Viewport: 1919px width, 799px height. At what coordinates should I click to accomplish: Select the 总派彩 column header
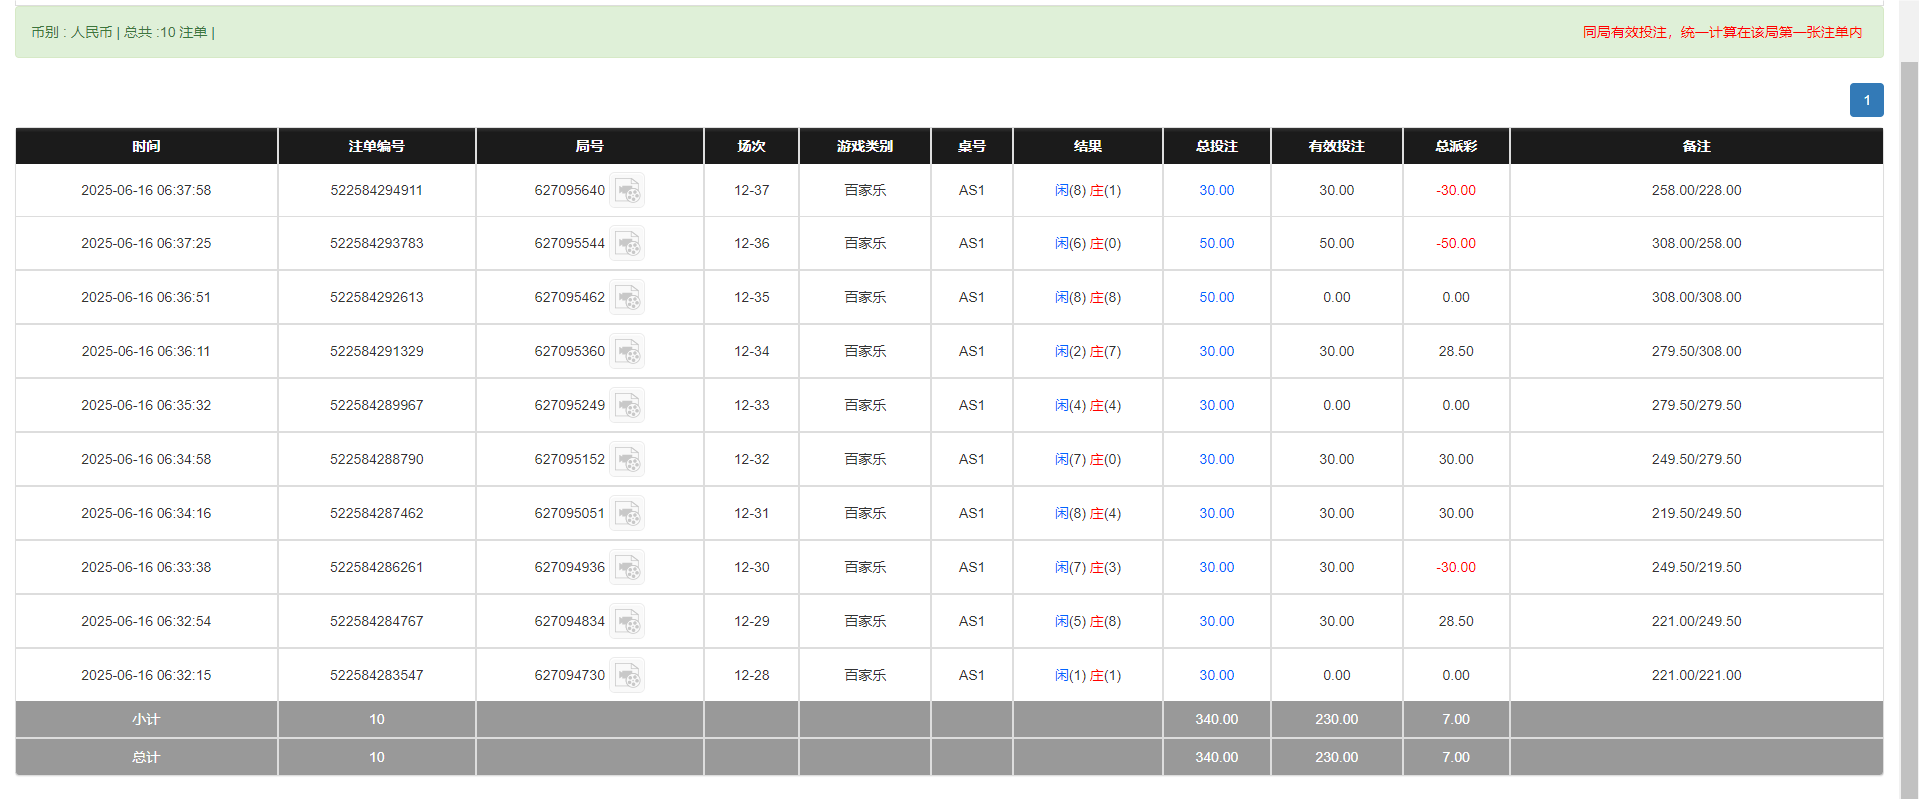coord(1455,146)
